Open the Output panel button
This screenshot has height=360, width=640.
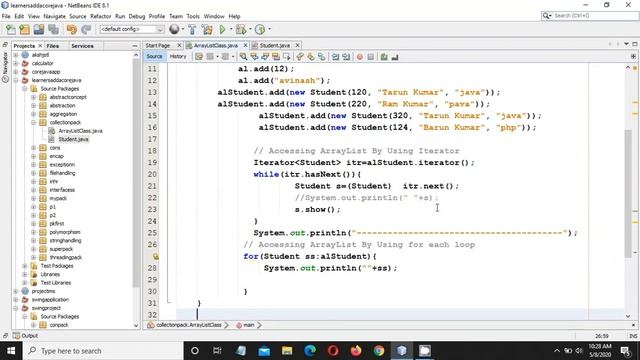tap(25, 336)
